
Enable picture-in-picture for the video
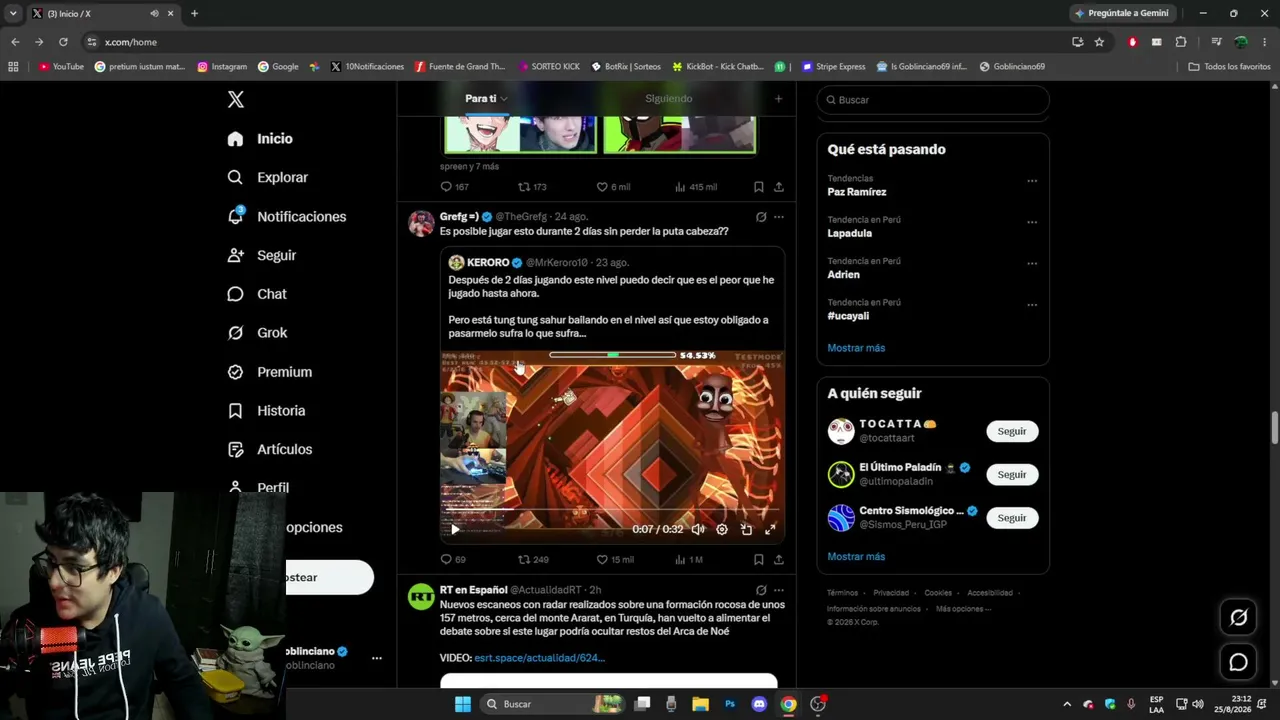pyautogui.click(x=746, y=529)
